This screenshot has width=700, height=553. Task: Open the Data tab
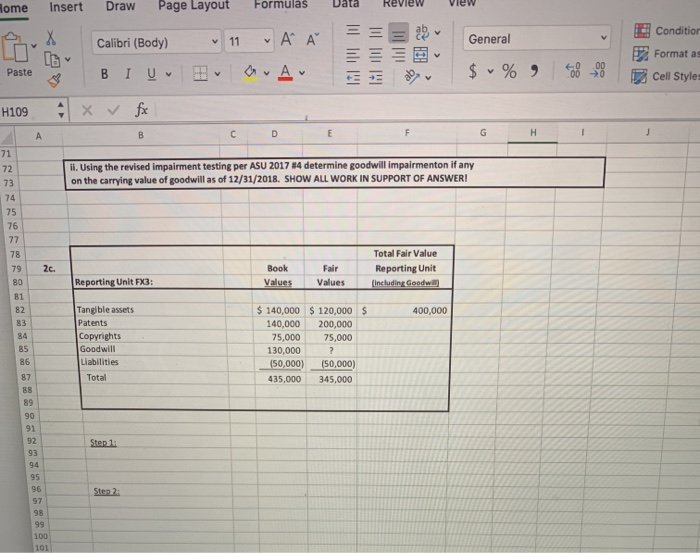pos(346,4)
